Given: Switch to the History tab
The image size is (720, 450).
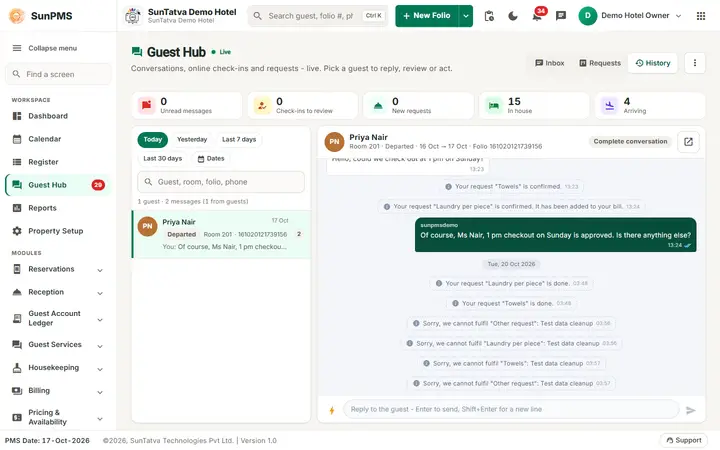Looking at the screenshot, I should click(x=652, y=63).
